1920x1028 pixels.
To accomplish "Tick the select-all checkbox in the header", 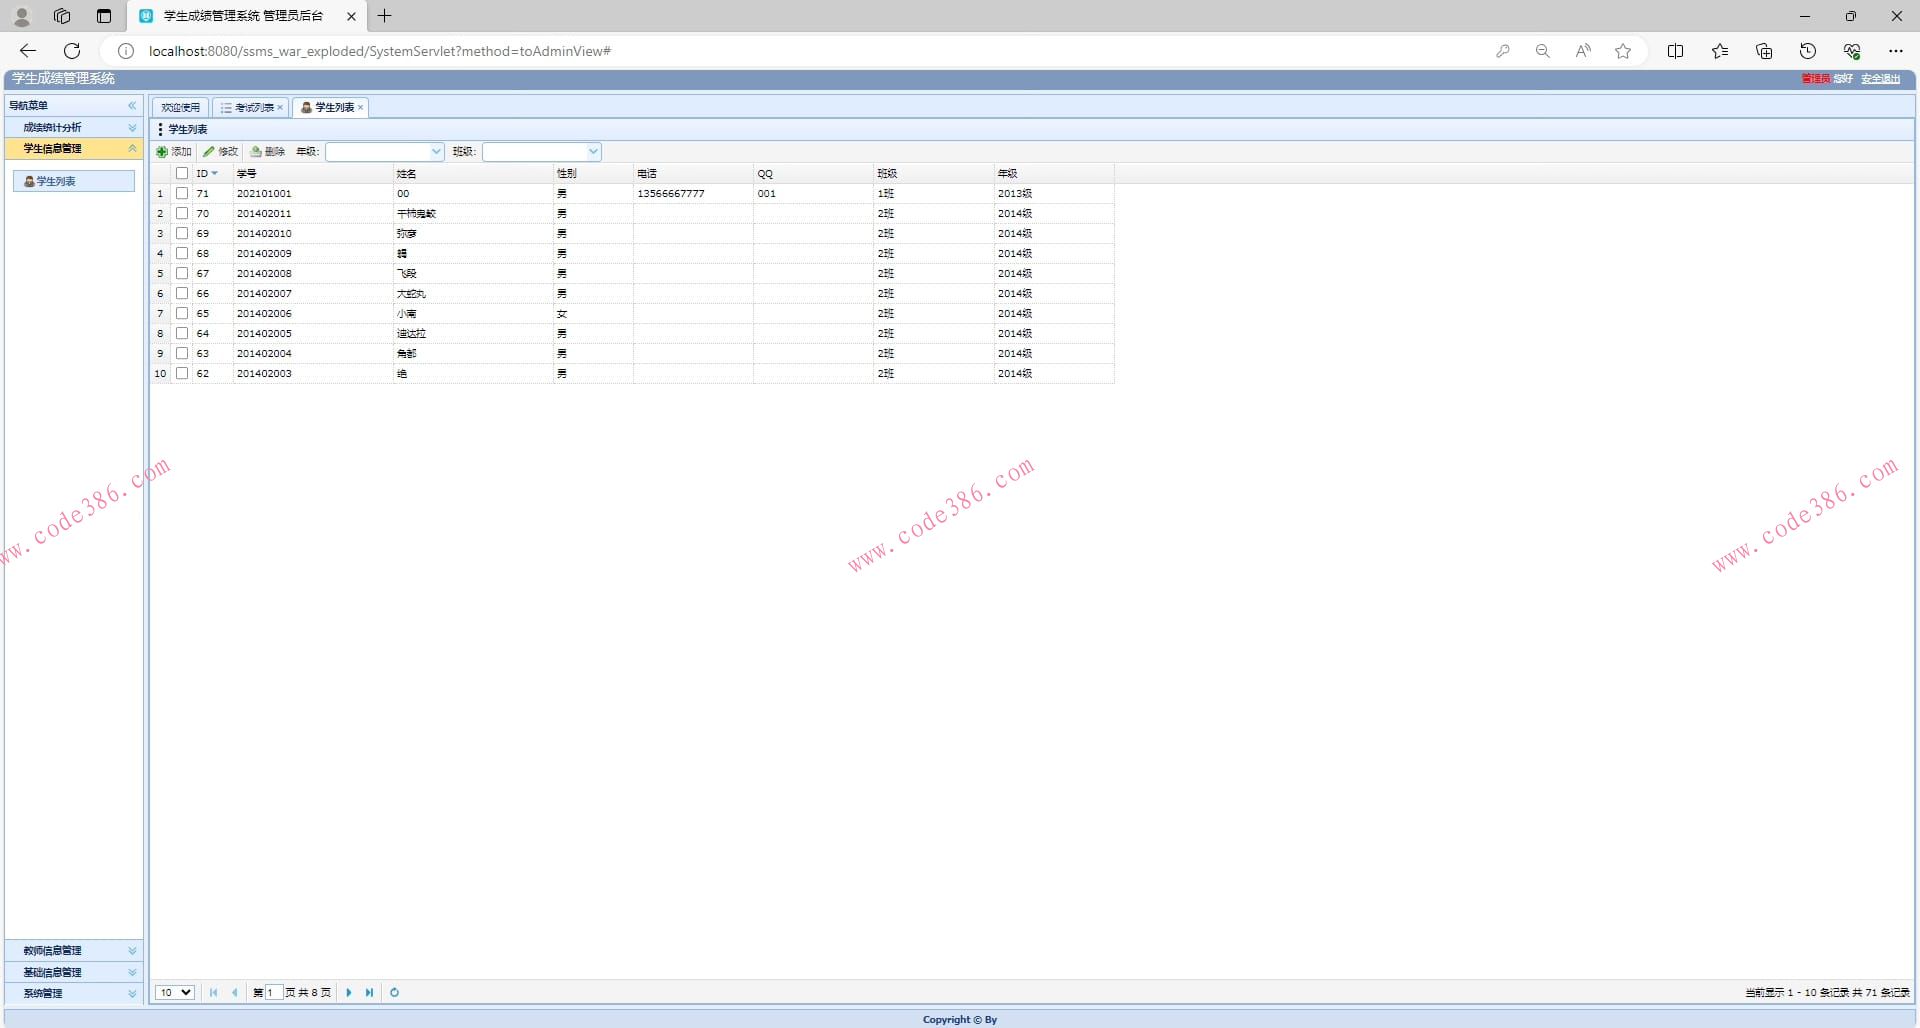I will click(x=182, y=173).
